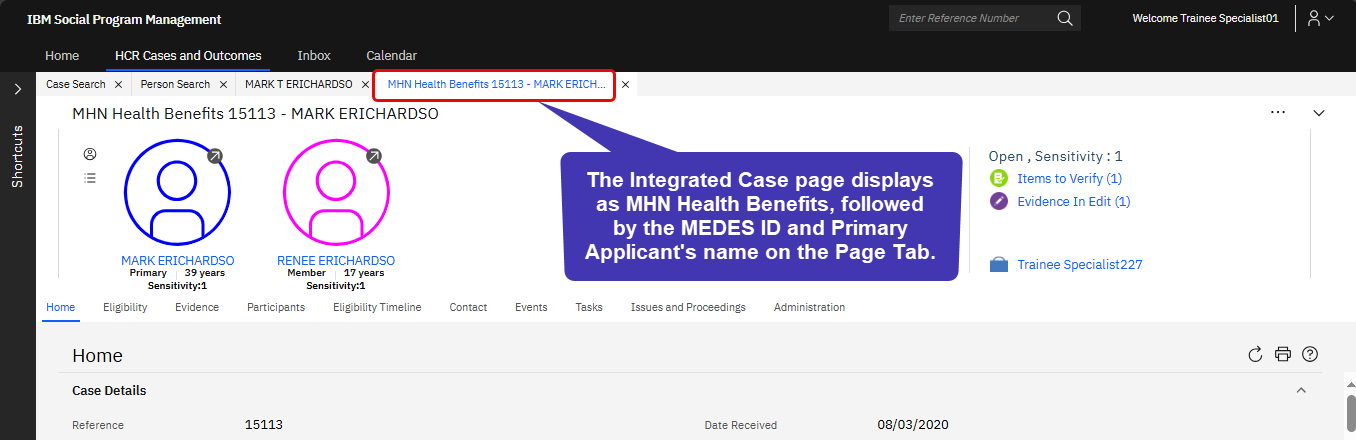Open Issues and Proceedings sub-tab
Viewport: 1356px width, 440px height.
688,307
